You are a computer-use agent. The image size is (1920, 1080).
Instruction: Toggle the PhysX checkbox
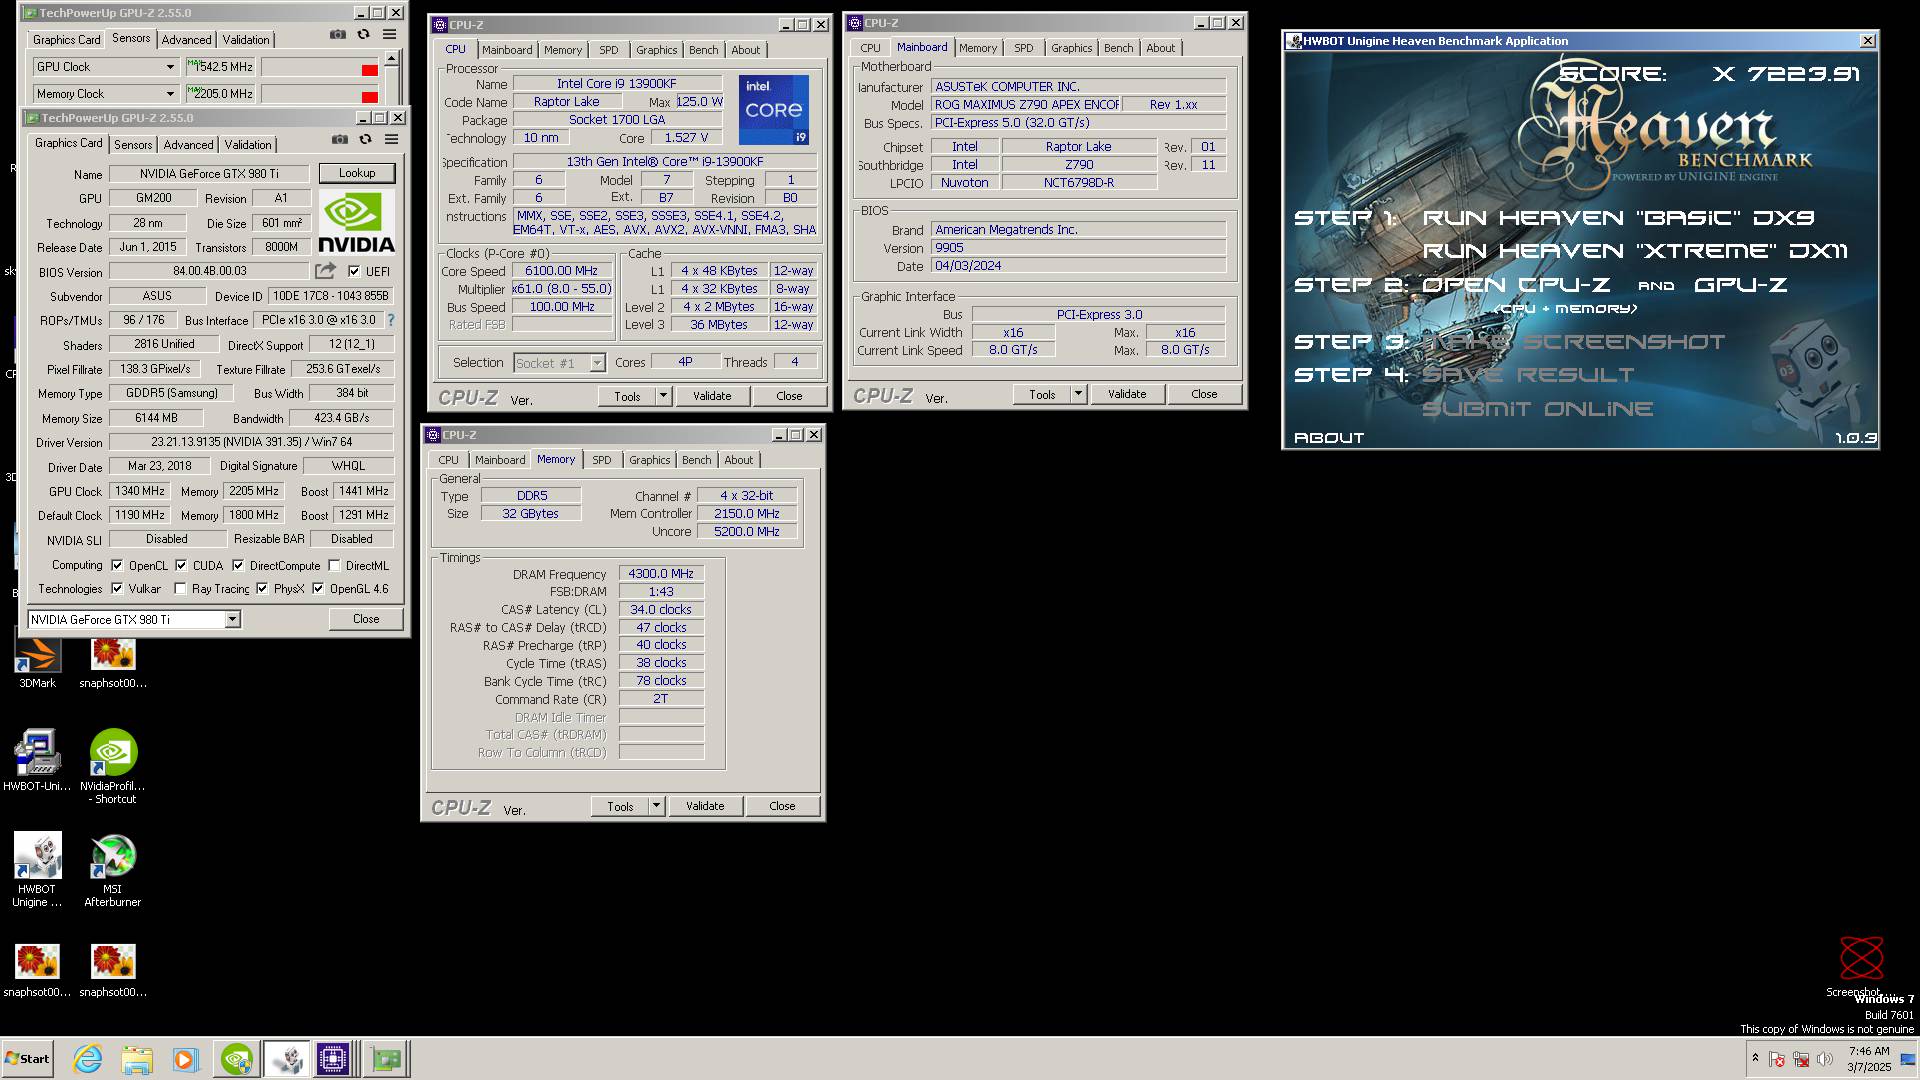(262, 588)
